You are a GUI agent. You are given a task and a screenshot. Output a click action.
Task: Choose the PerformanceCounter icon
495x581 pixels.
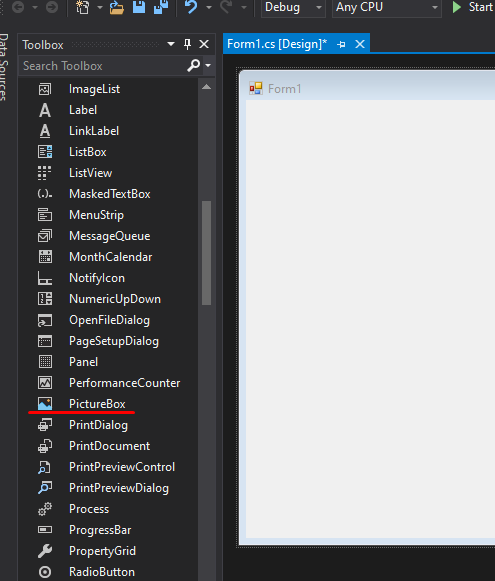45,383
